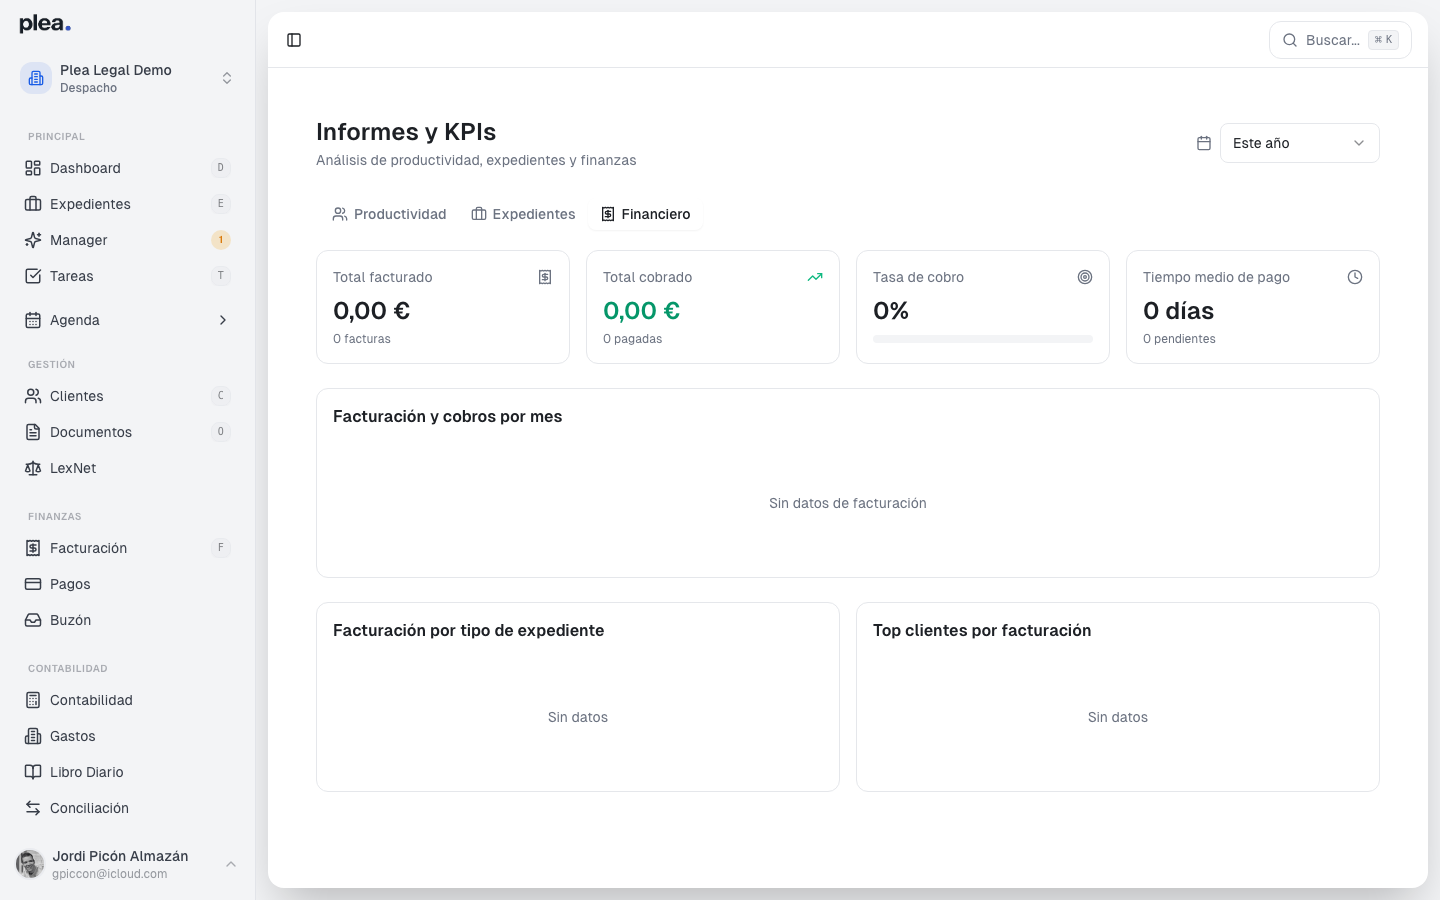Click the Tasa de cobro progress bar
This screenshot has height=900, width=1440.
[x=983, y=339]
